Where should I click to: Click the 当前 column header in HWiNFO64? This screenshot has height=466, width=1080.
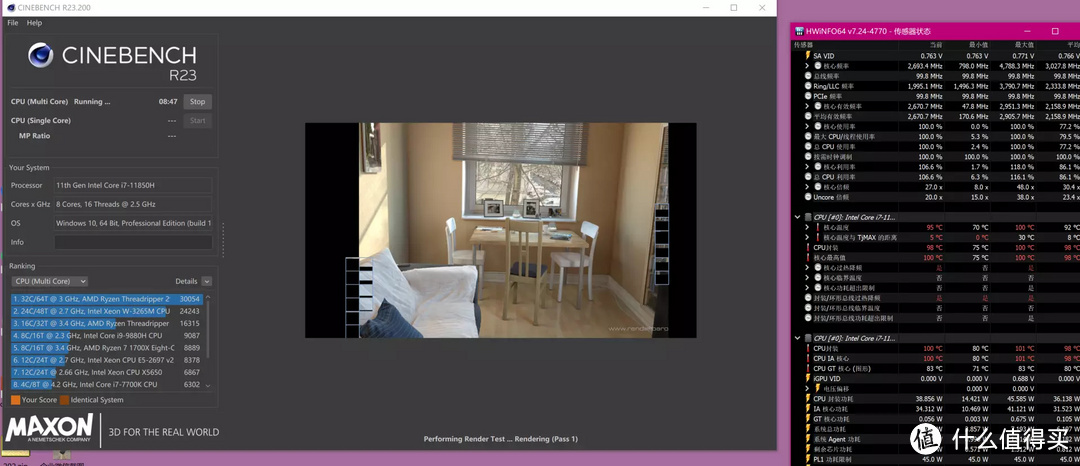coord(935,45)
